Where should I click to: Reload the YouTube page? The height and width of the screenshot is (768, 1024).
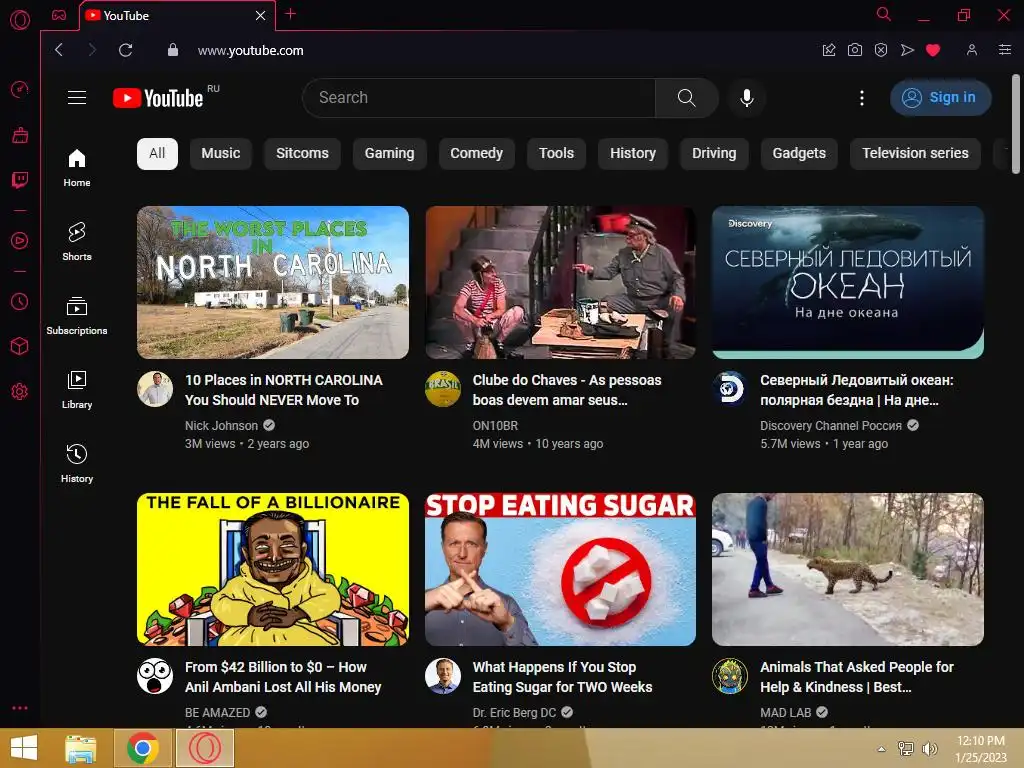125,50
